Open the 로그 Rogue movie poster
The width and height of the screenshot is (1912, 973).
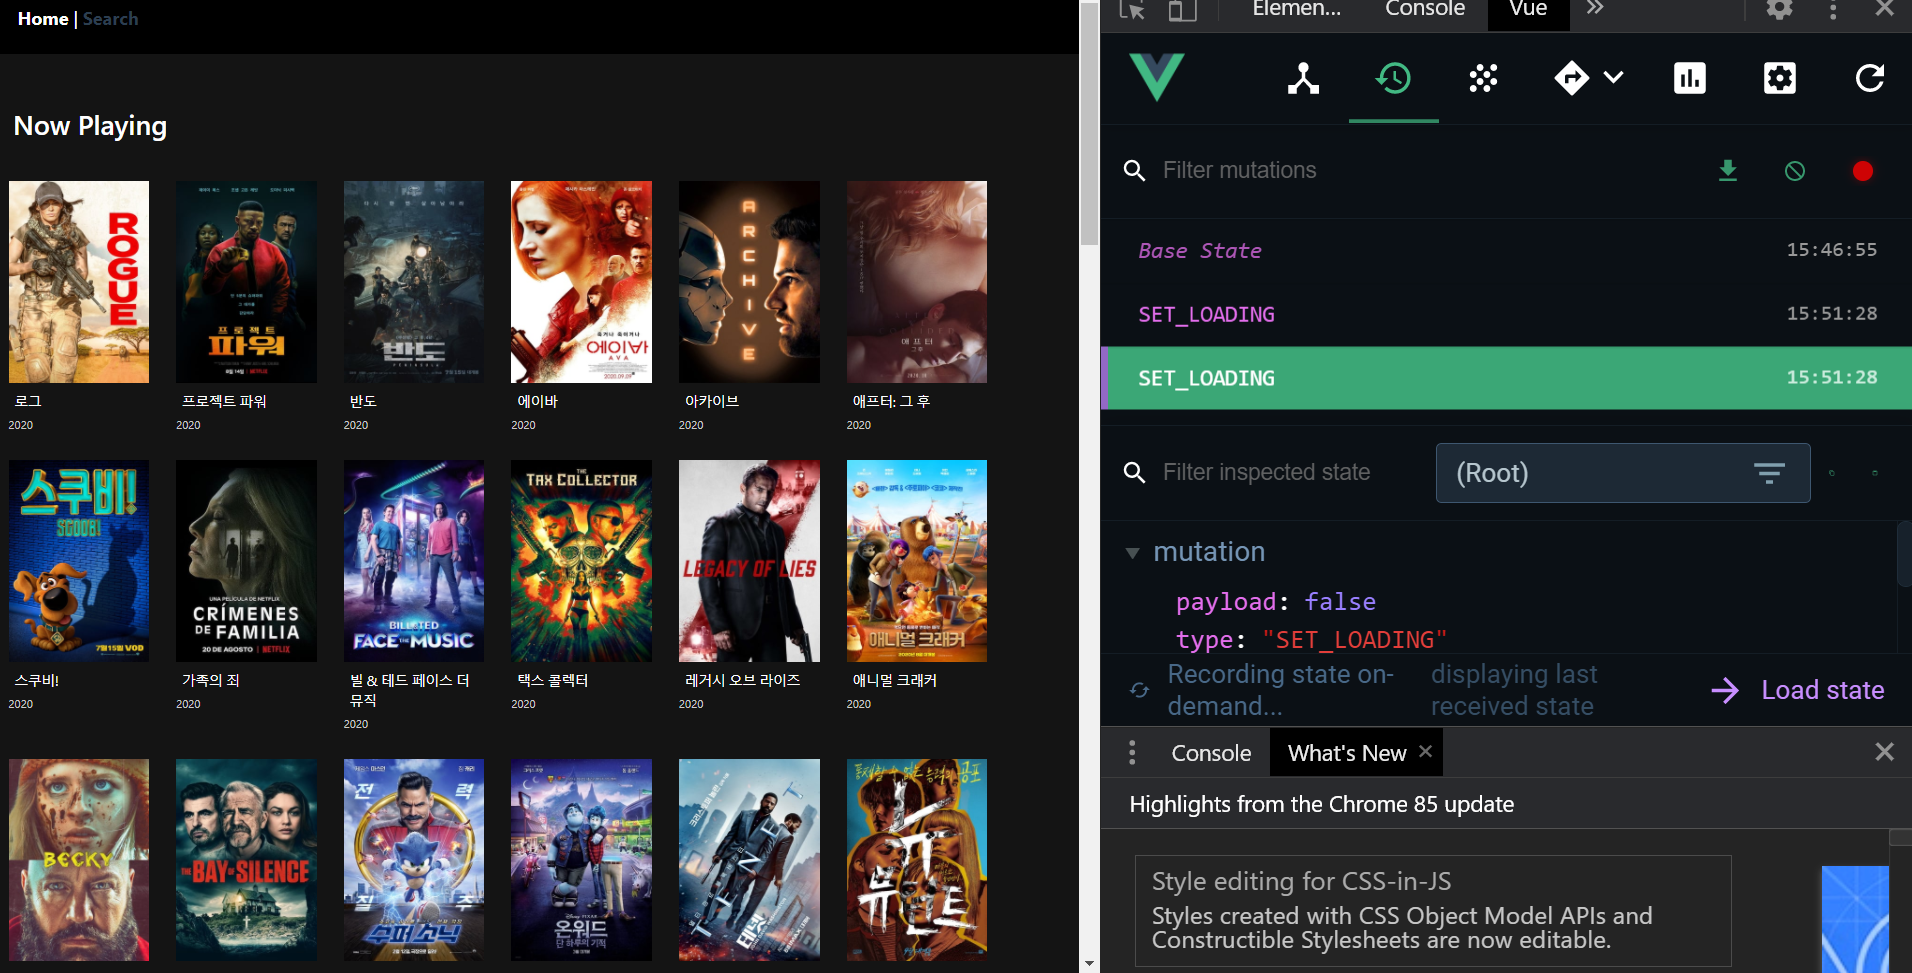click(79, 282)
